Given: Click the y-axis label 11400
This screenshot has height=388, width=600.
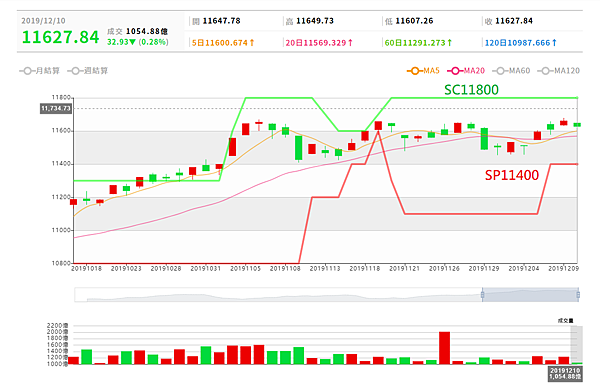Looking at the screenshot, I should [x=61, y=164].
